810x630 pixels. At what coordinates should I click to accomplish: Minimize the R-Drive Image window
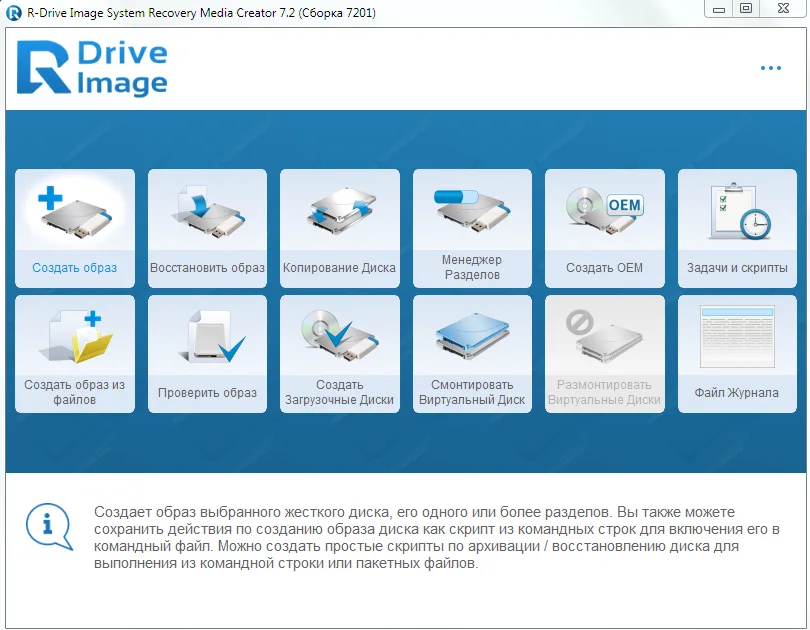(718, 9)
